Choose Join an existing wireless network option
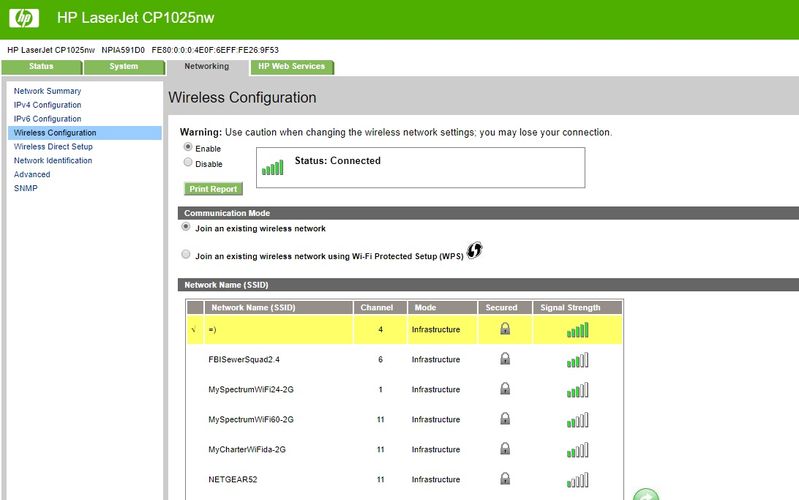Screen dimensions: 799x500 pos(186,227)
